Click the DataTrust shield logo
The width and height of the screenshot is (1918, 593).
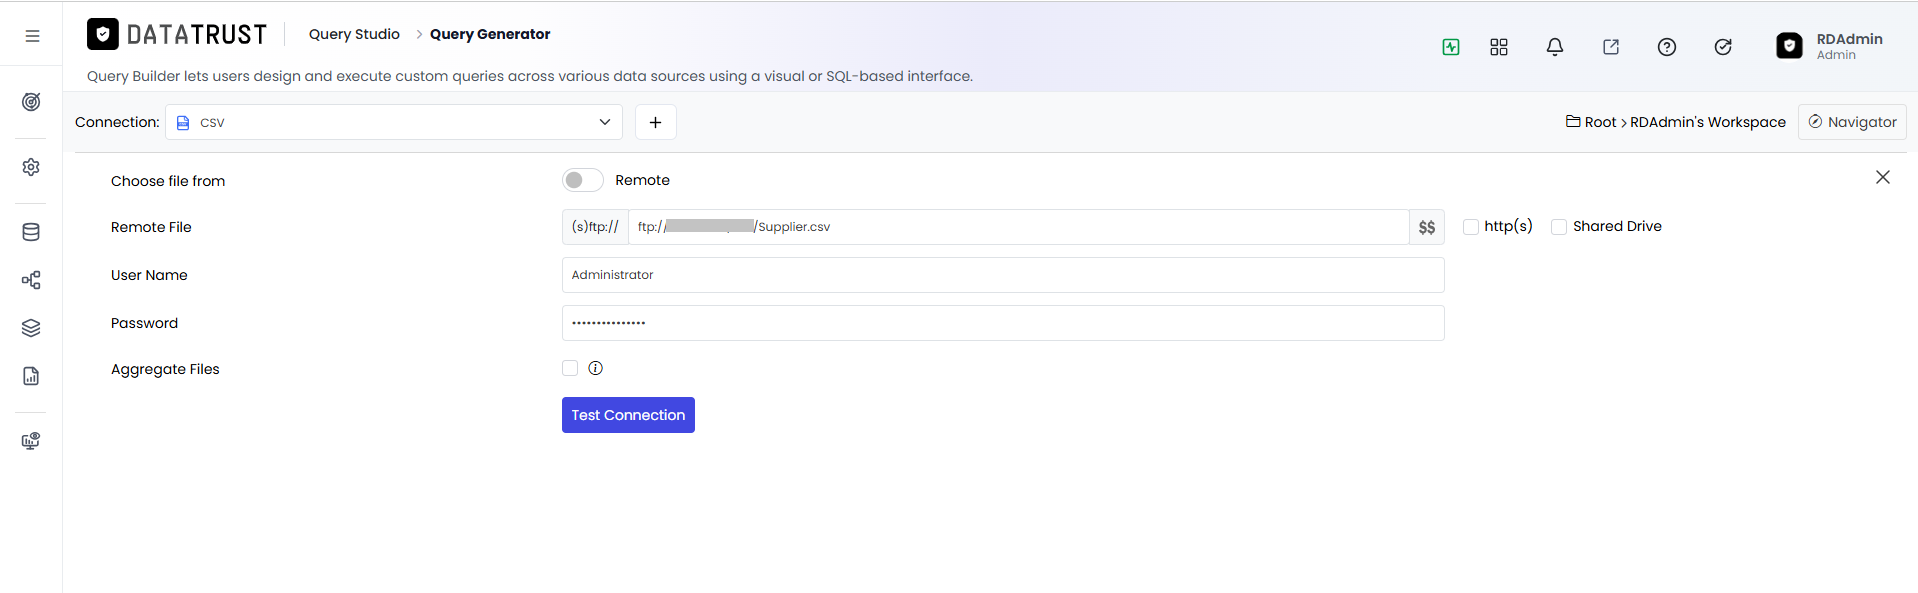[103, 34]
